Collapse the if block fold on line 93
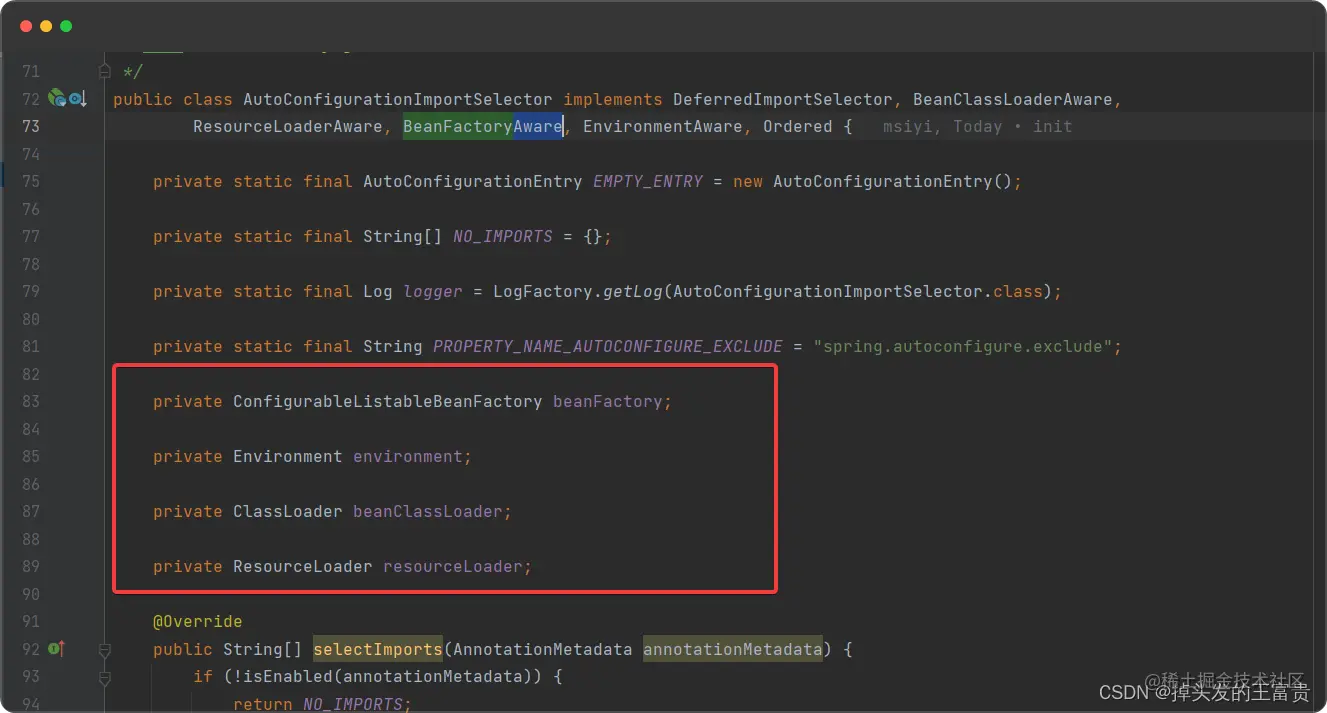The height and width of the screenshot is (713, 1327). coord(104,677)
